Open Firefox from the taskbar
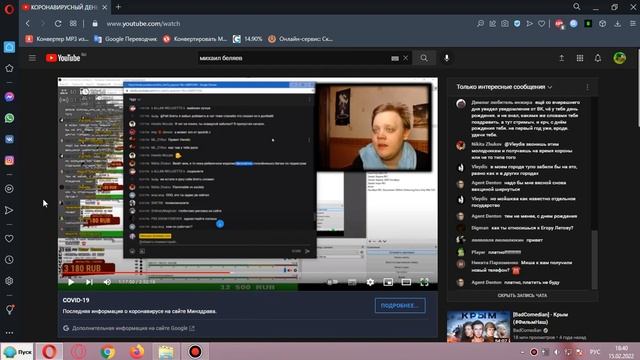This screenshot has height=360, width=640. coord(137,352)
